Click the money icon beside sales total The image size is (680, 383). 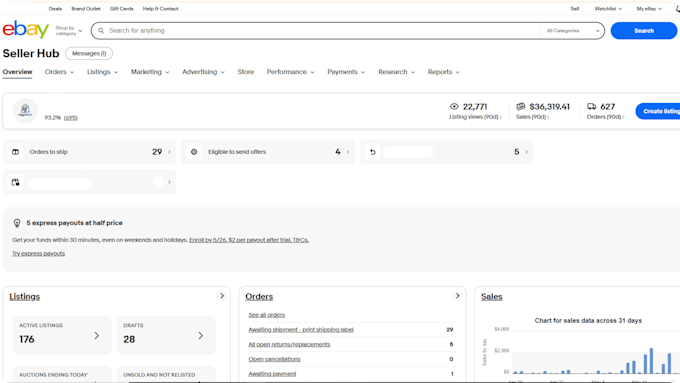(x=520, y=106)
